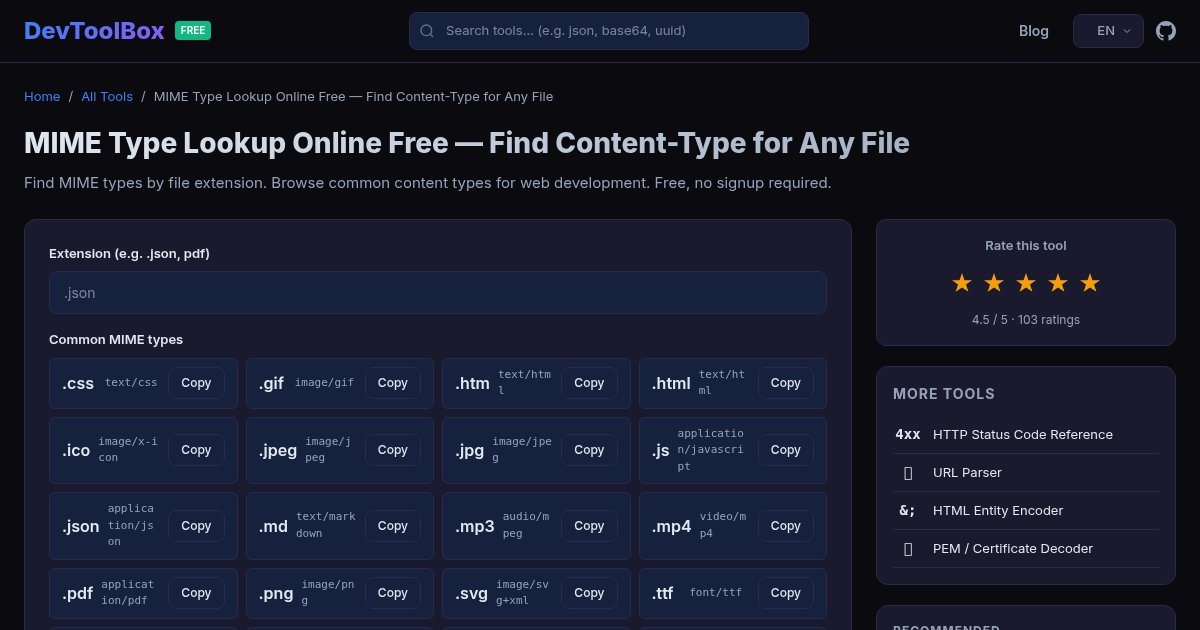Click the search magnifier icon
The width and height of the screenshot is (1200, 630).
[427, 31]
